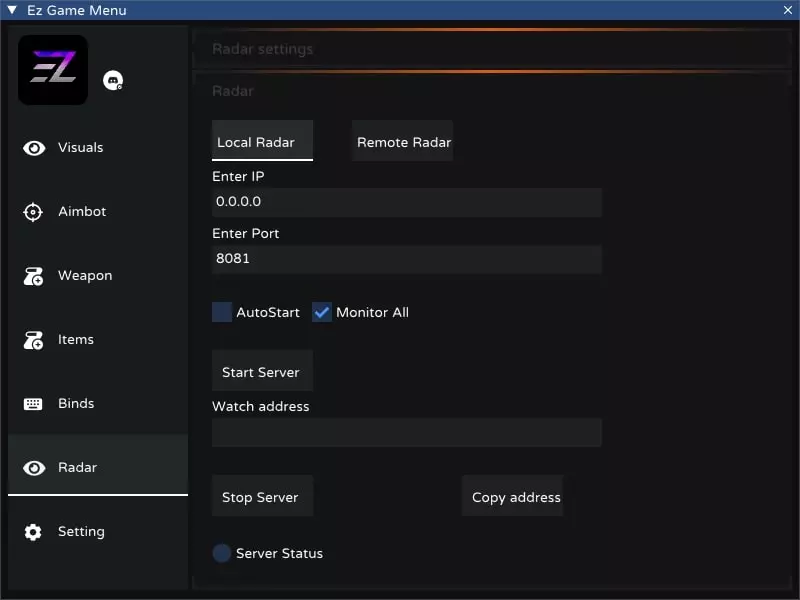Image resolution: width=800 pixels, height=600 pixels.
Task: Click the AutoStart label text
Action: [268, 312]
